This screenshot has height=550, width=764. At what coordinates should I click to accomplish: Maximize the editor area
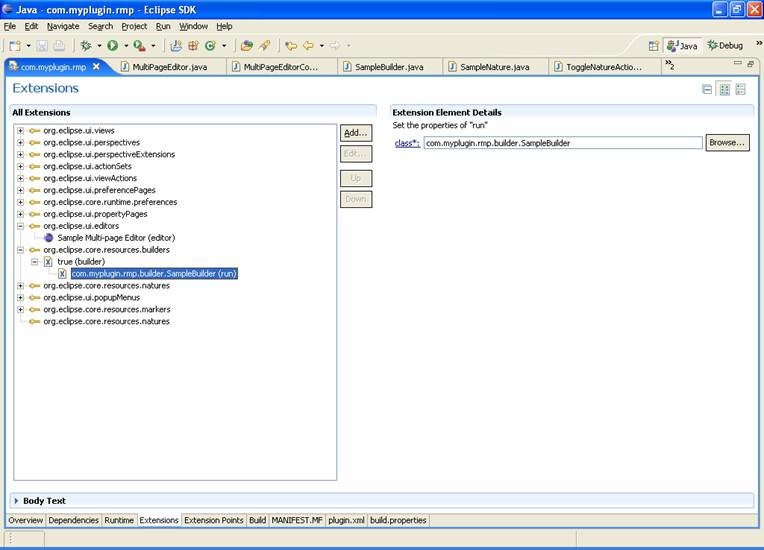click(x=750, y=63)
